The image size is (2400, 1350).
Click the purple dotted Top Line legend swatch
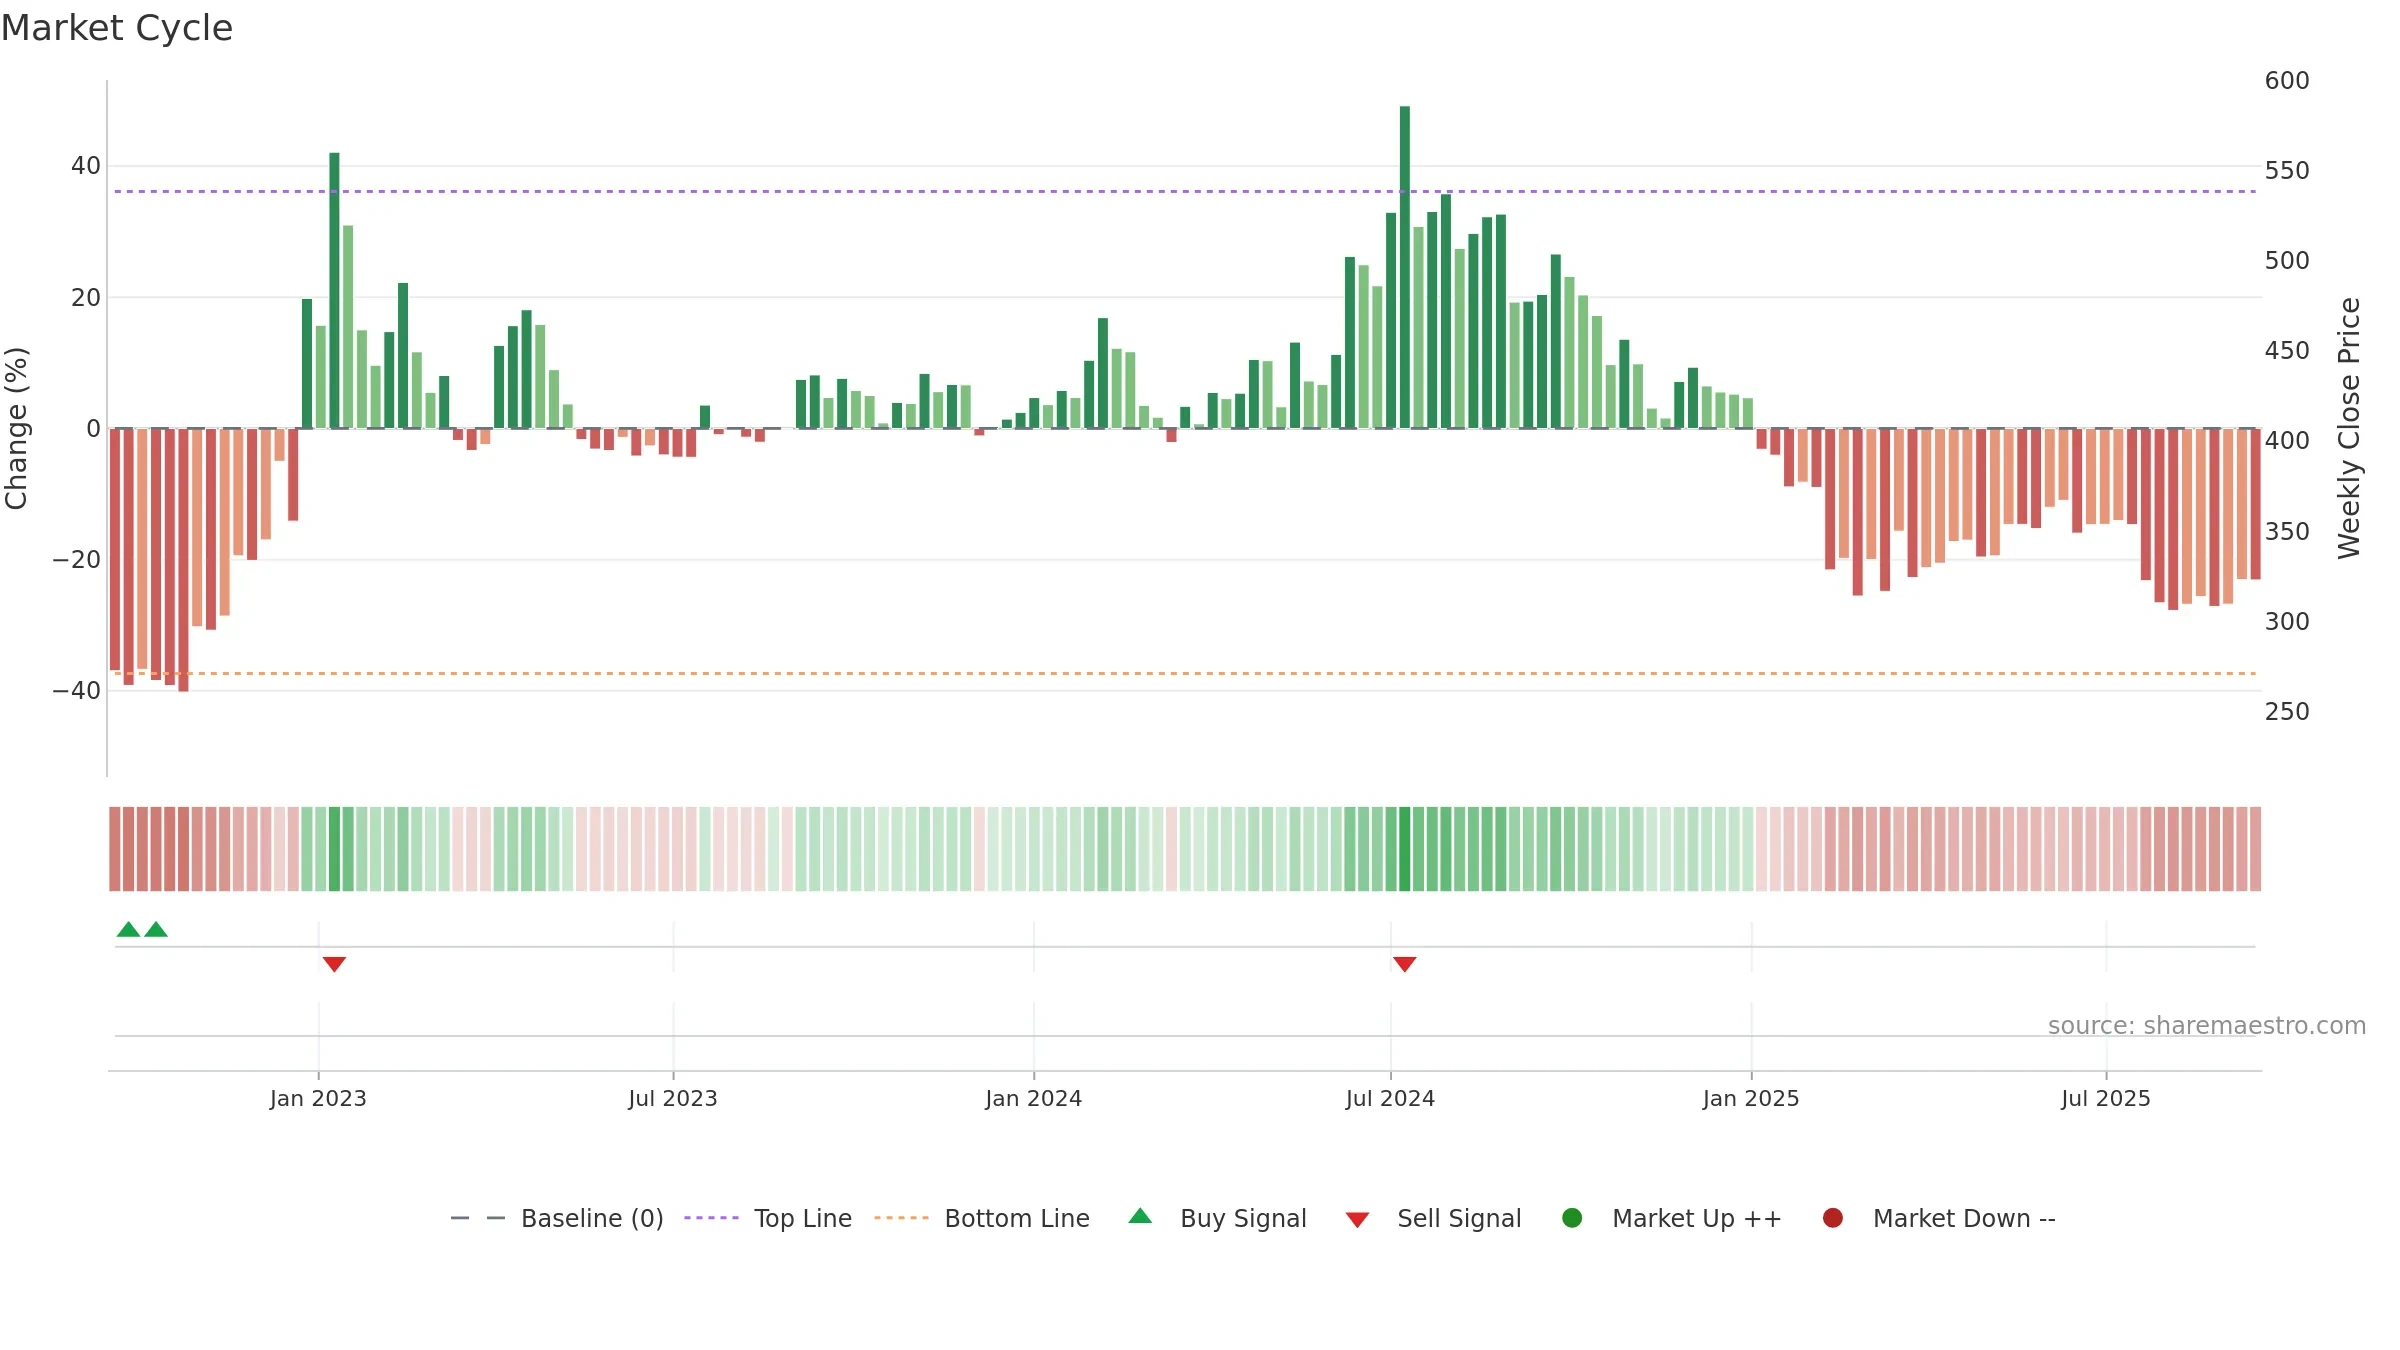[711, 1218]
